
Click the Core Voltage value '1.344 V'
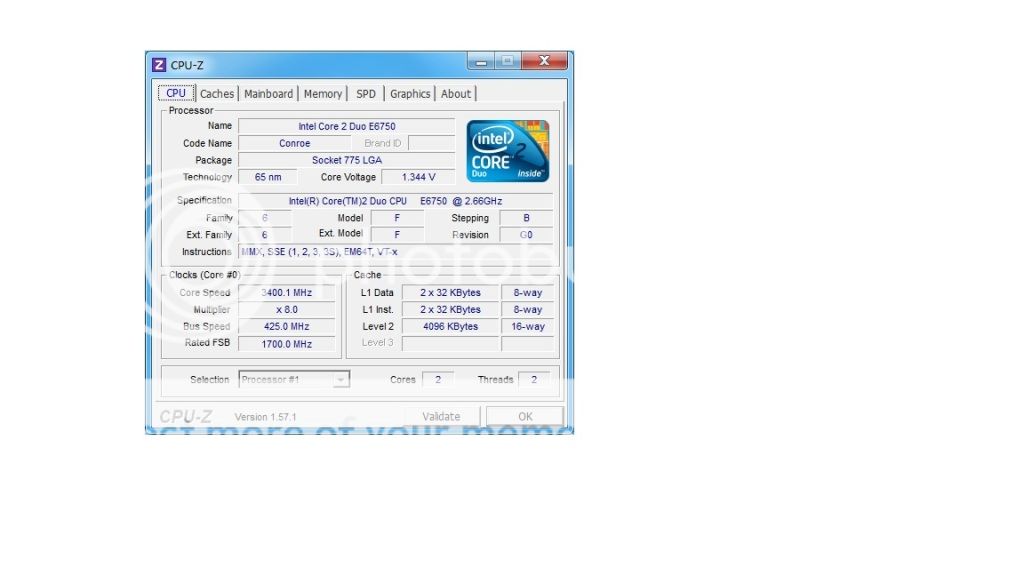coord(418,177)
